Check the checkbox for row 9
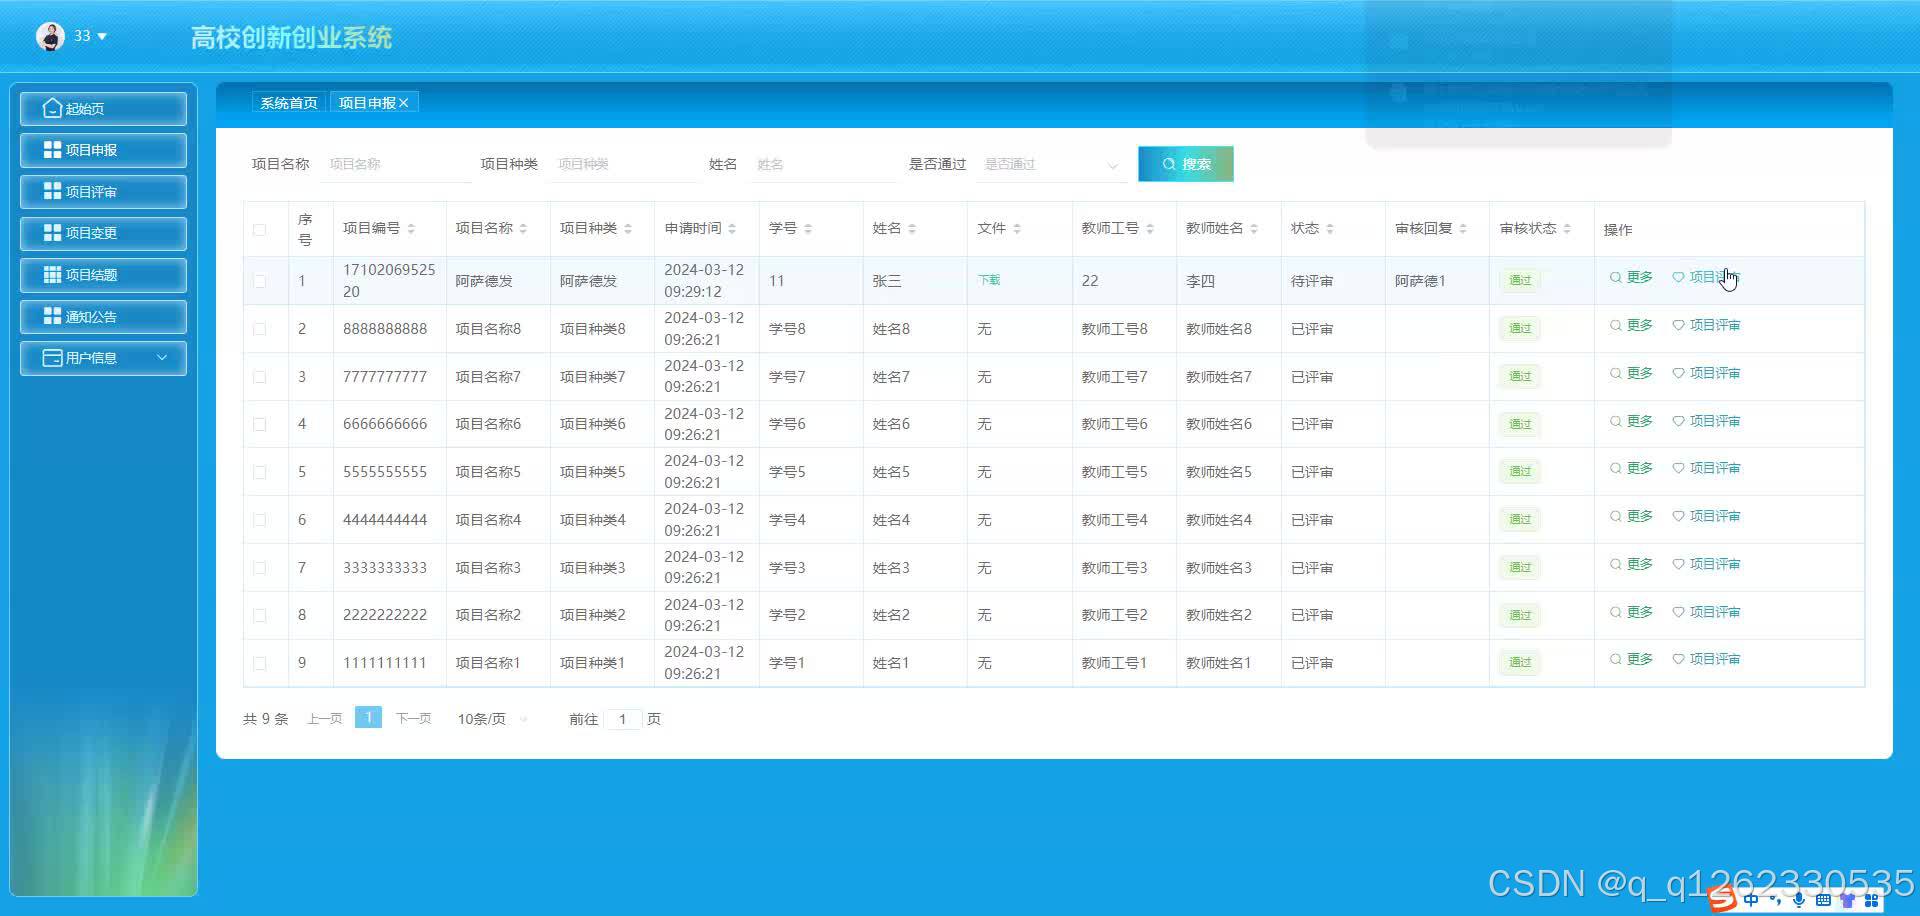Viewport: 1920px width, 916px height. tap(260, 663)
